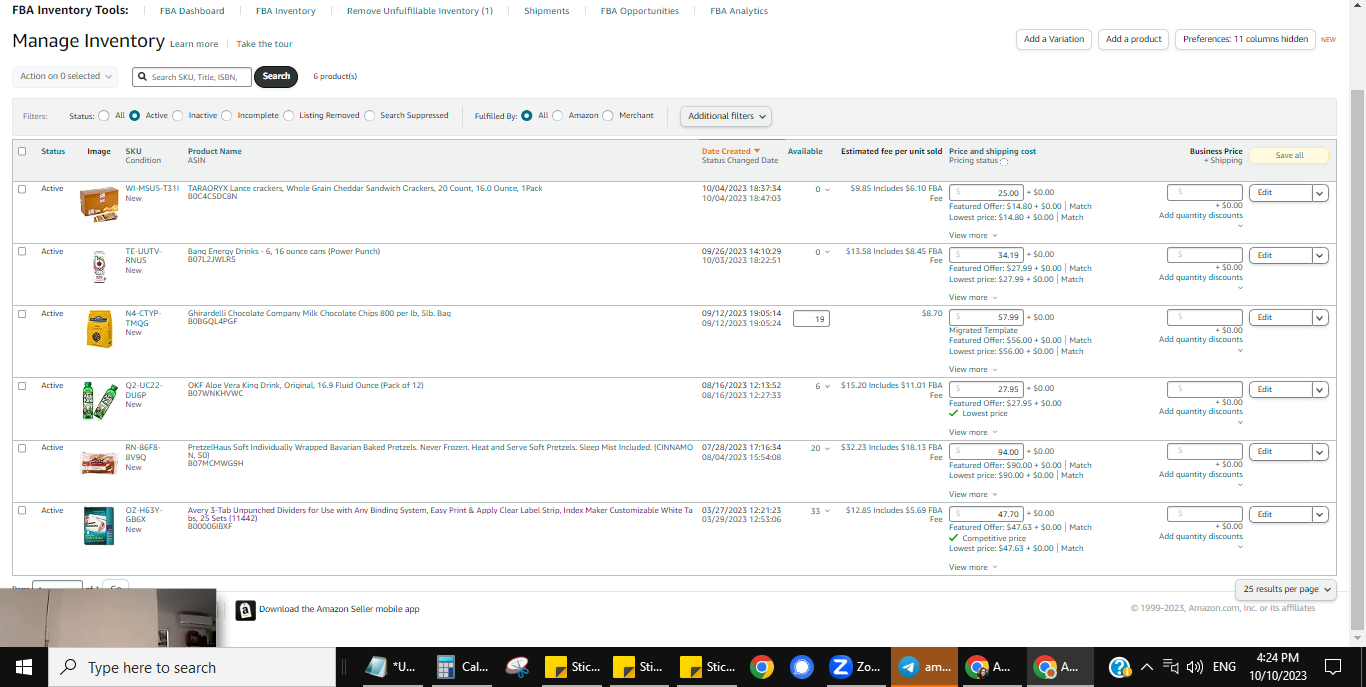The image size is (1366, 687).
Task: Open the first Sticky Notes taskbar icon
Action: [573, 667]
